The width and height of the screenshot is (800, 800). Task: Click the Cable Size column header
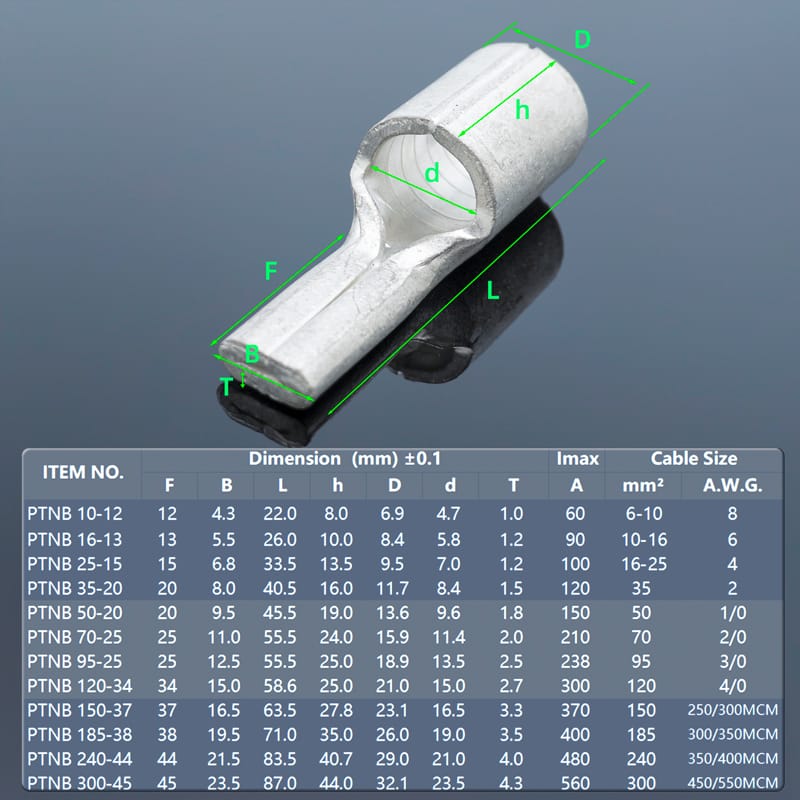click(694, 459)
